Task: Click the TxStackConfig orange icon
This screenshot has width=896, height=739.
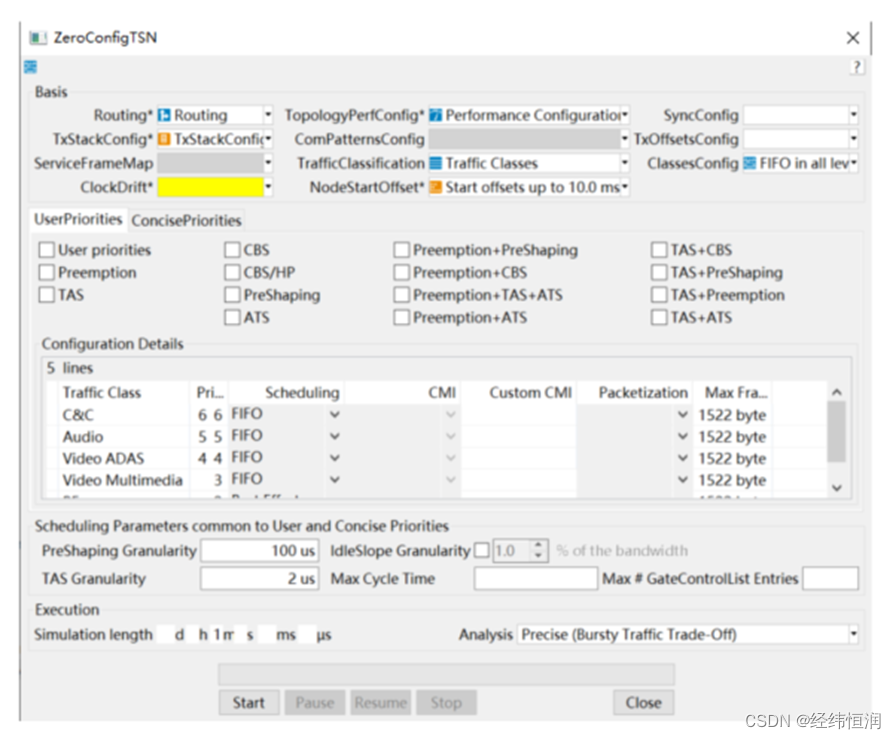Action: pyautogui.click(x=165, y=139)
